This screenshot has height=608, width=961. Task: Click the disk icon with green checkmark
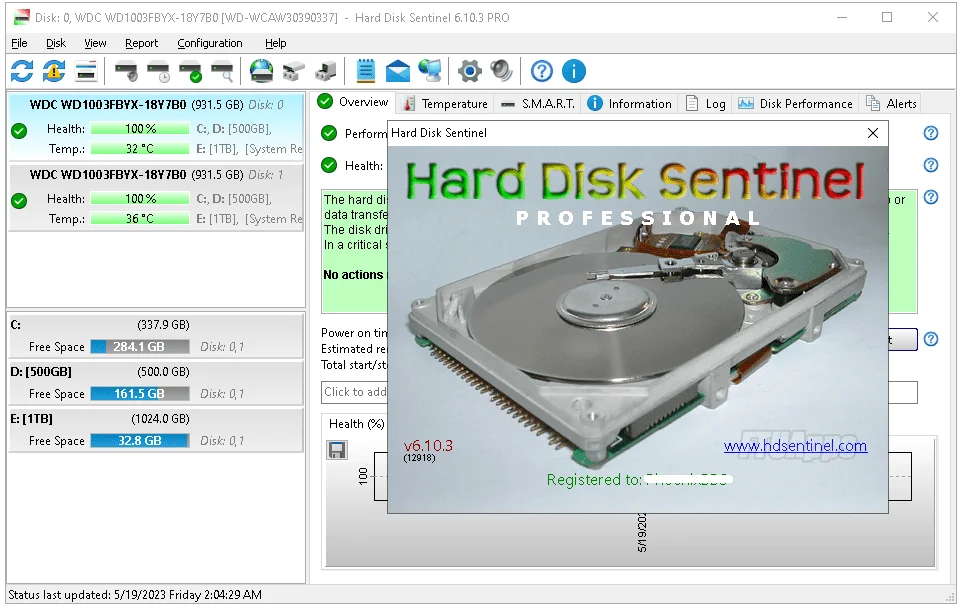pyautogui.click(x=190, y=71)
